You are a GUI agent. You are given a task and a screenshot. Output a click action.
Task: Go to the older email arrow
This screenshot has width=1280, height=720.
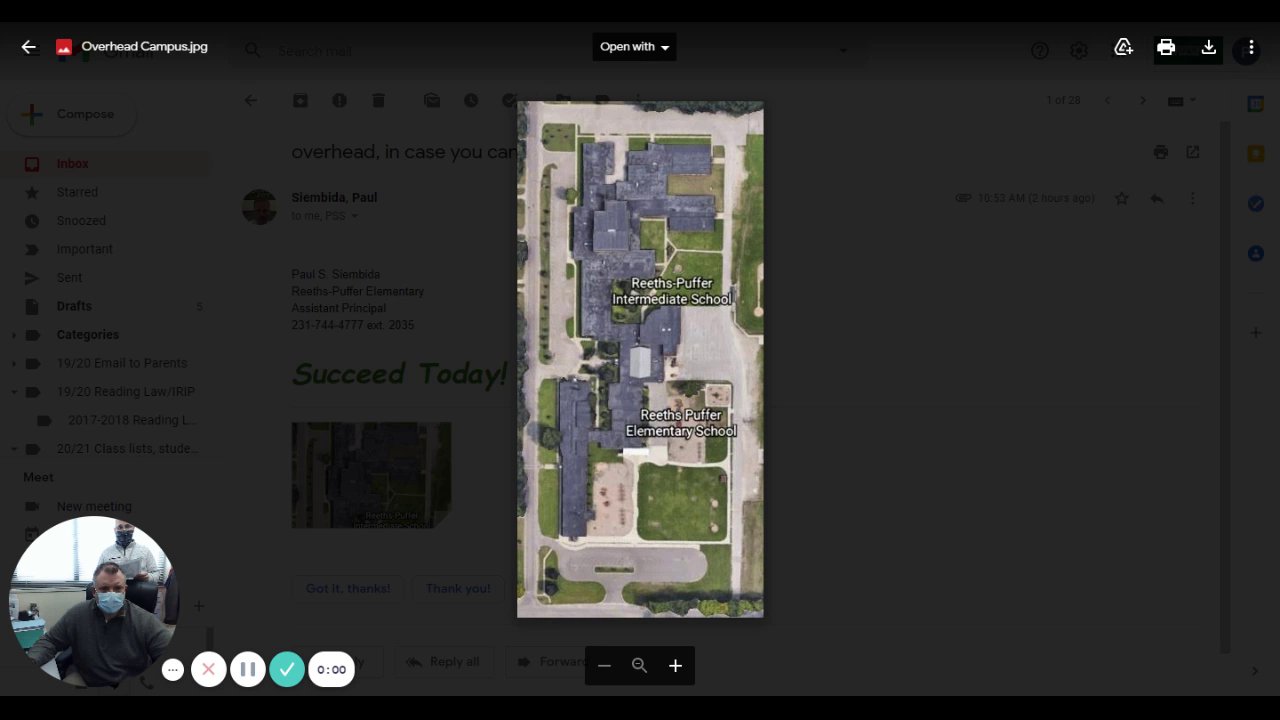tap(1143, 100)
